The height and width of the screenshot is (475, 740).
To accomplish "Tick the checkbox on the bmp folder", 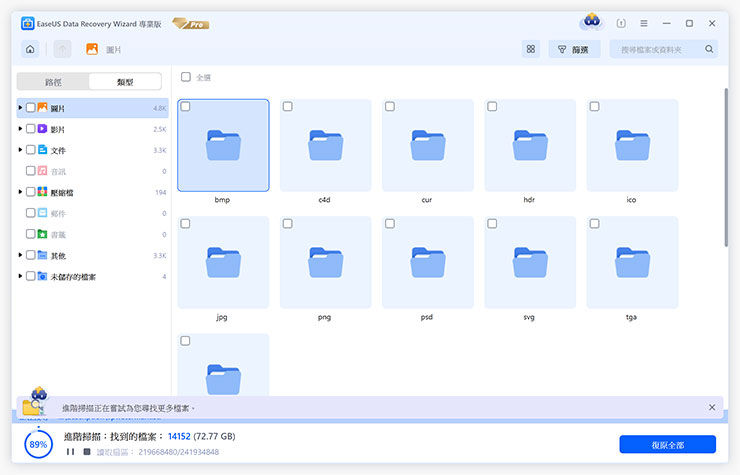I will (x=186, y=107).
